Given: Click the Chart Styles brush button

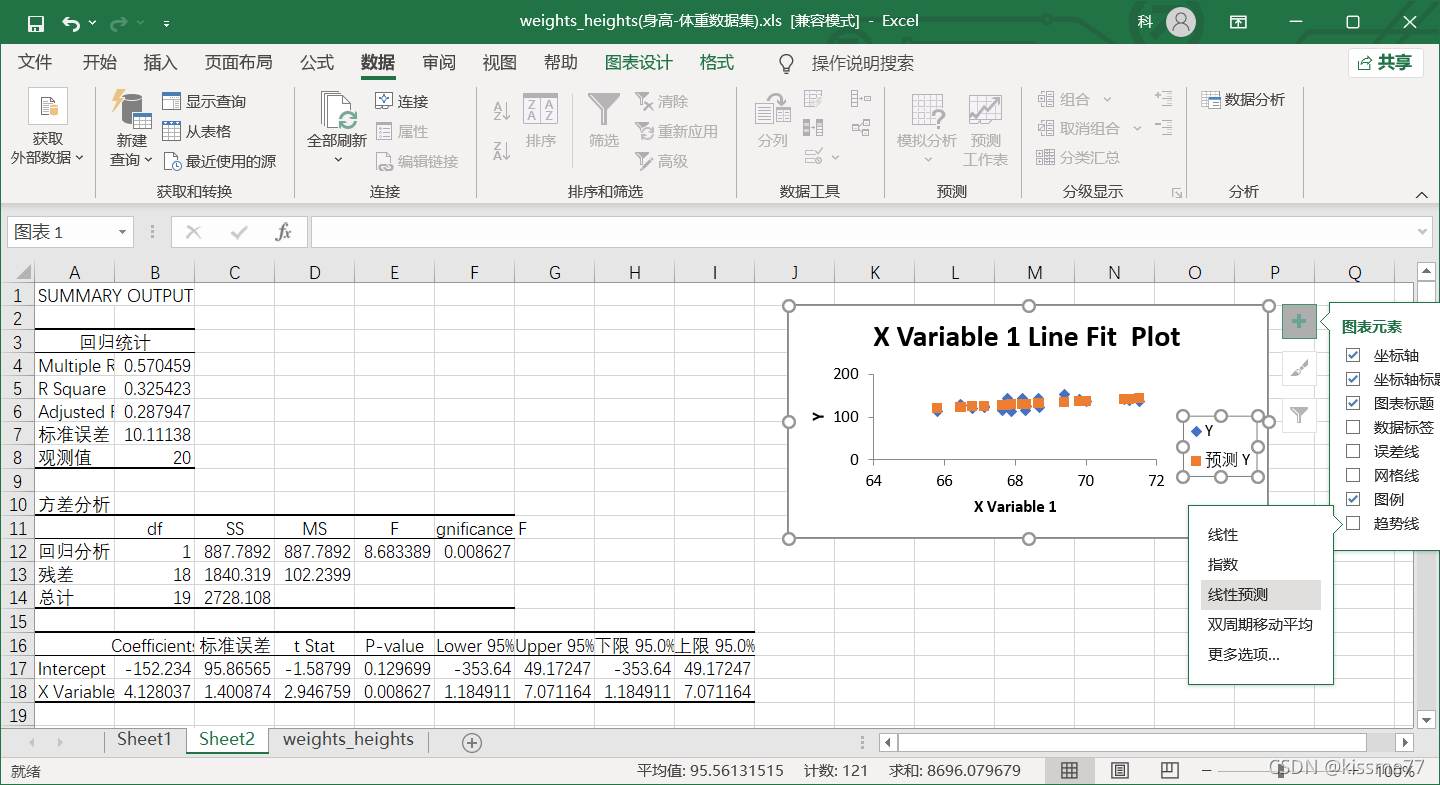Looking at the screenshot, I should [x=1298, y=368].
